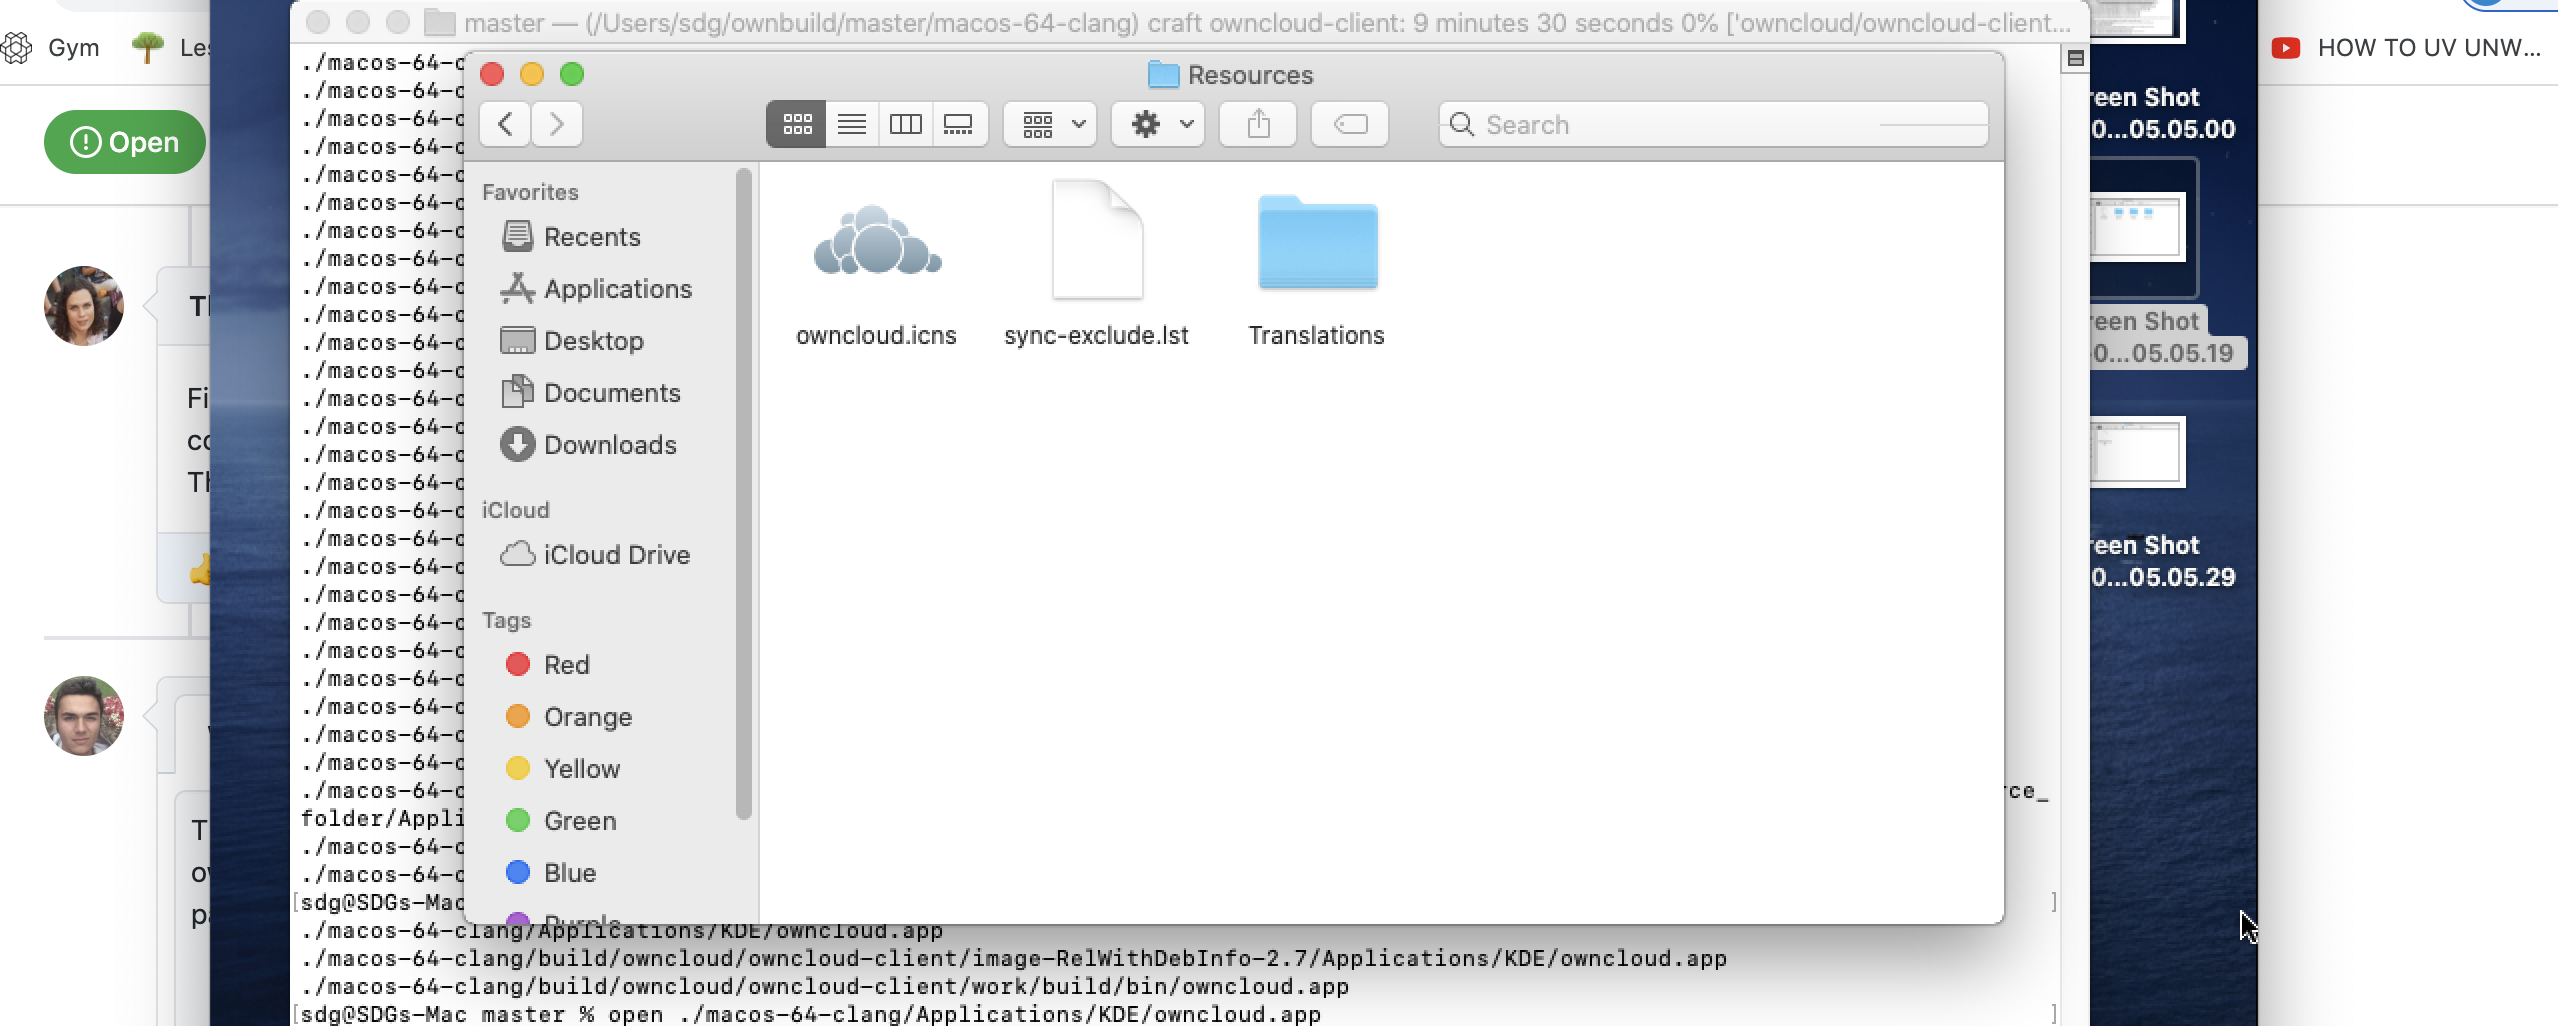
Task: Click the terminal line ending in work/build/bin/owncloud.app
Action: click(825, 987)
